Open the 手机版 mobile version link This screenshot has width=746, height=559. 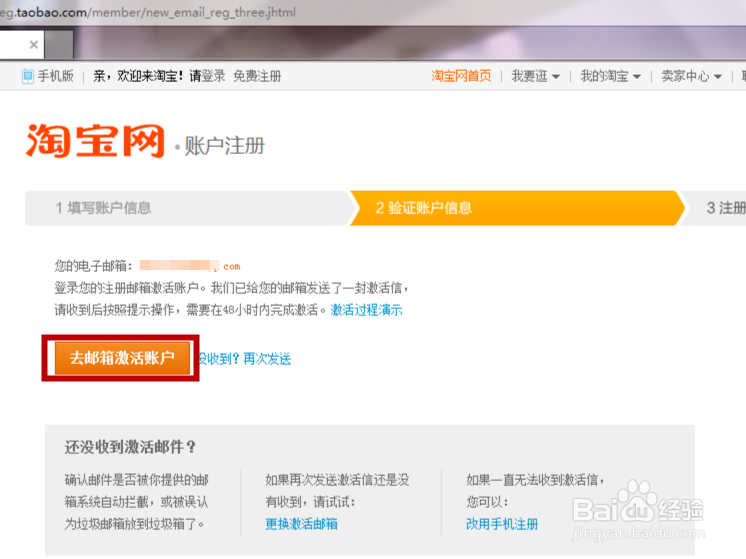coord(56,76)
